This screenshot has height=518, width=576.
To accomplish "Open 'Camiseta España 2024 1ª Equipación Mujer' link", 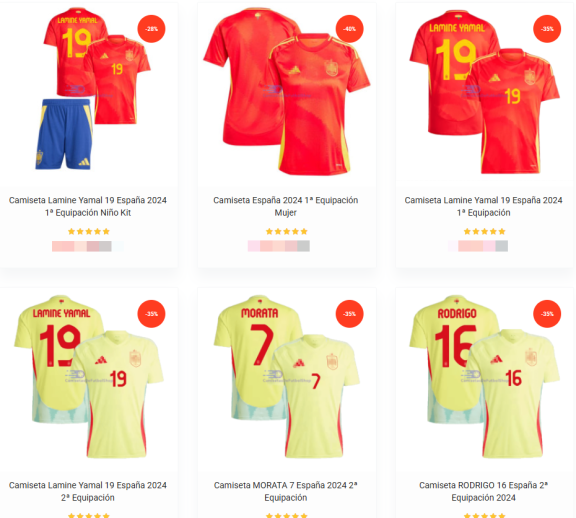I will tap(286, 206).
